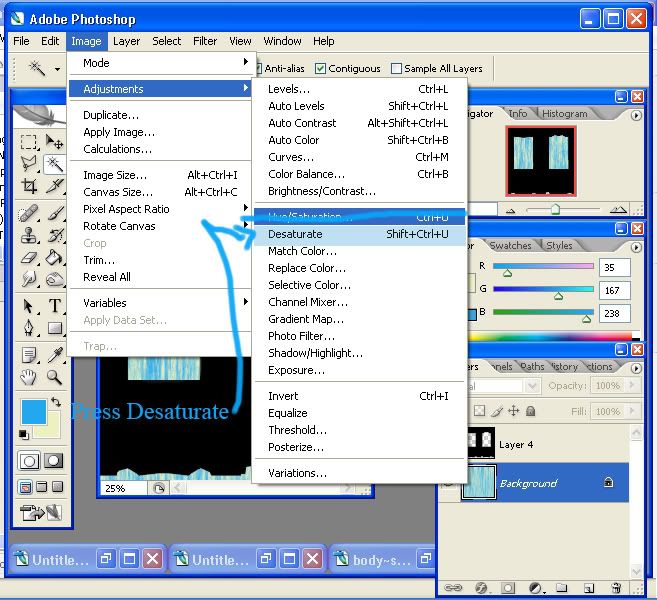The height and width of the screenshot is (600, 657).
Task: Select the Clone Stamp tool
Action: click(x=29, y=235)
